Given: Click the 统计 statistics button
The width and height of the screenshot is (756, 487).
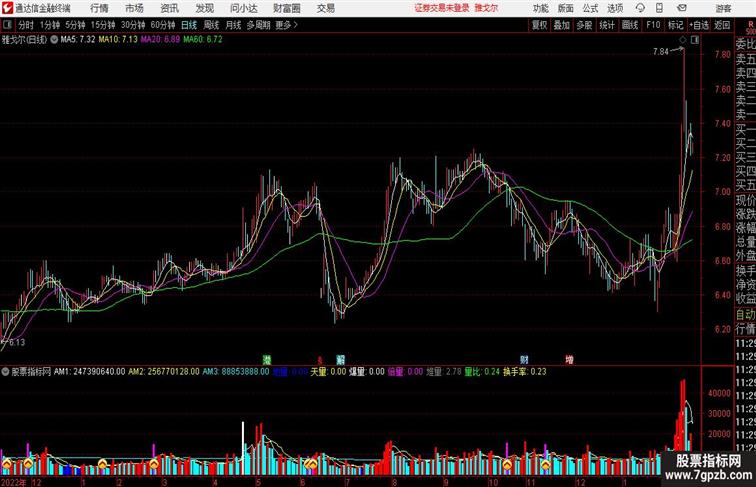Looking at the screenshot, I should [607, 25].
